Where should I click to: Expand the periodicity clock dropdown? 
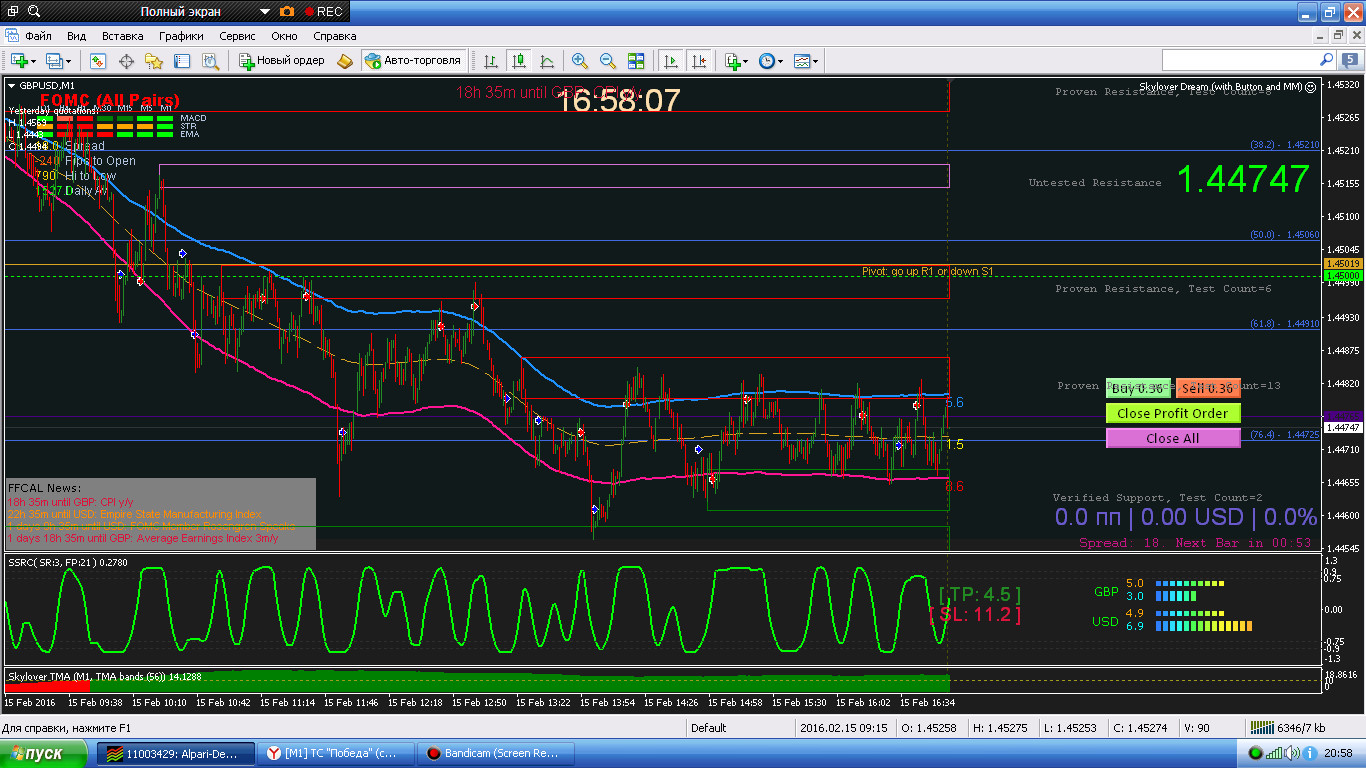click(781, 61)
